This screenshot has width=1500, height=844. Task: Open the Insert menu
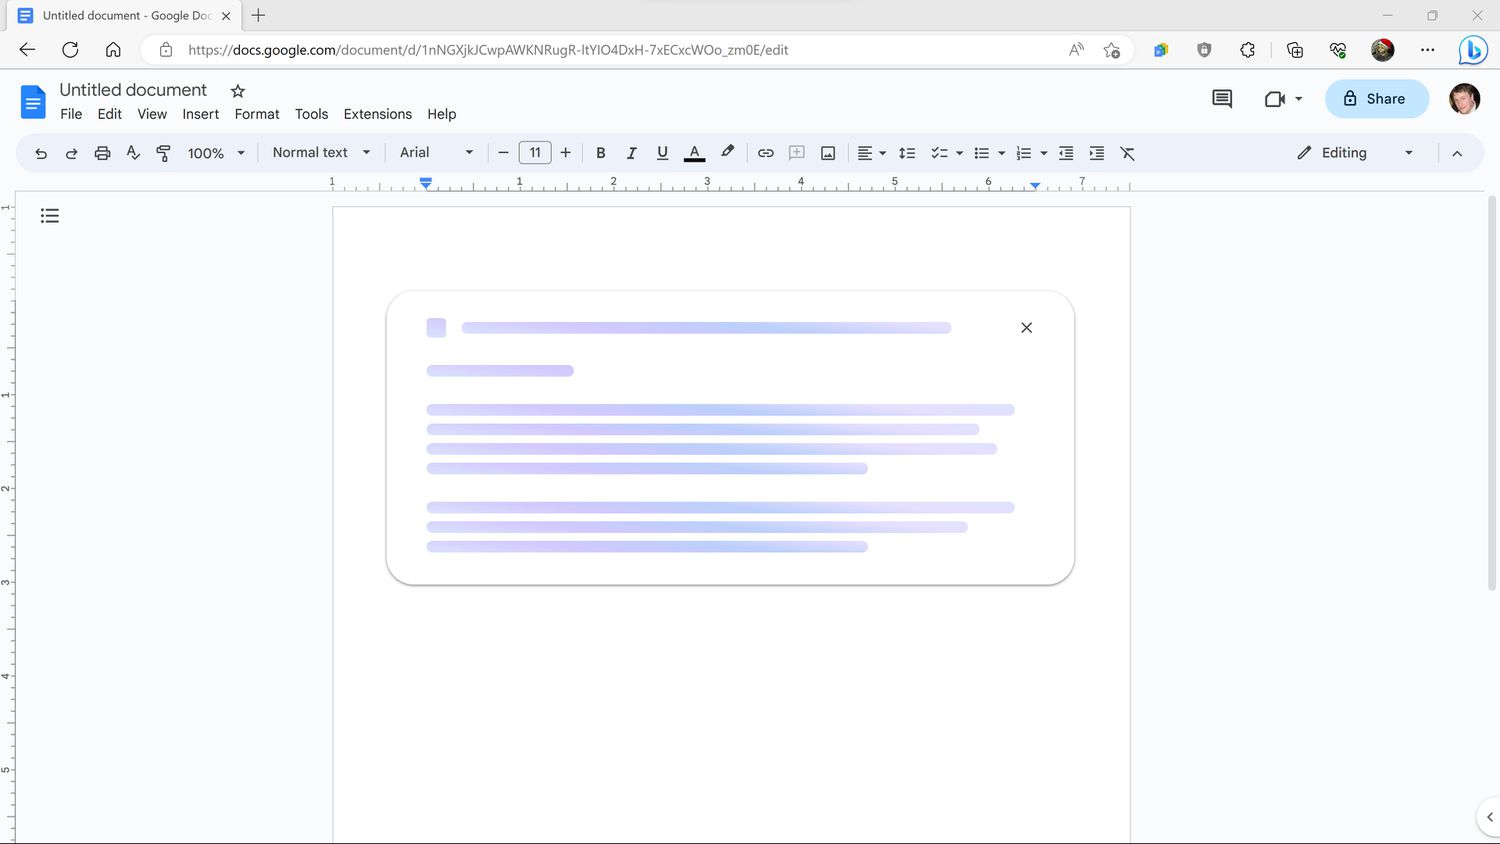pos(200,114)
